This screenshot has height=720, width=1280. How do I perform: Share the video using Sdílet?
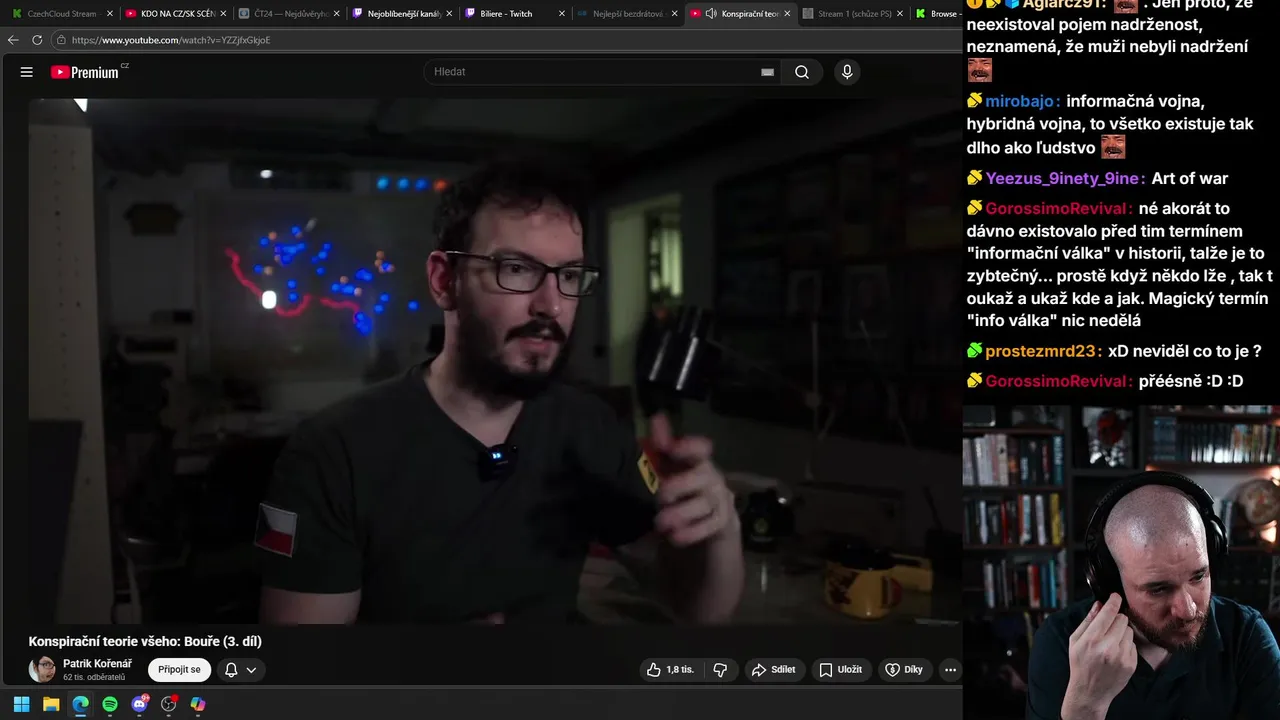coord(774,670)
